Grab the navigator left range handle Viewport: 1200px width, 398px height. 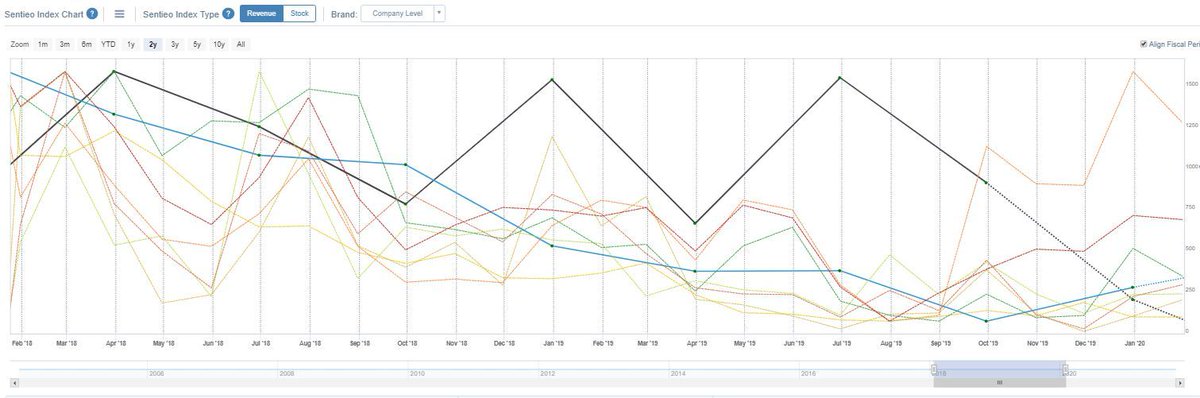click(x=934, y=369)
